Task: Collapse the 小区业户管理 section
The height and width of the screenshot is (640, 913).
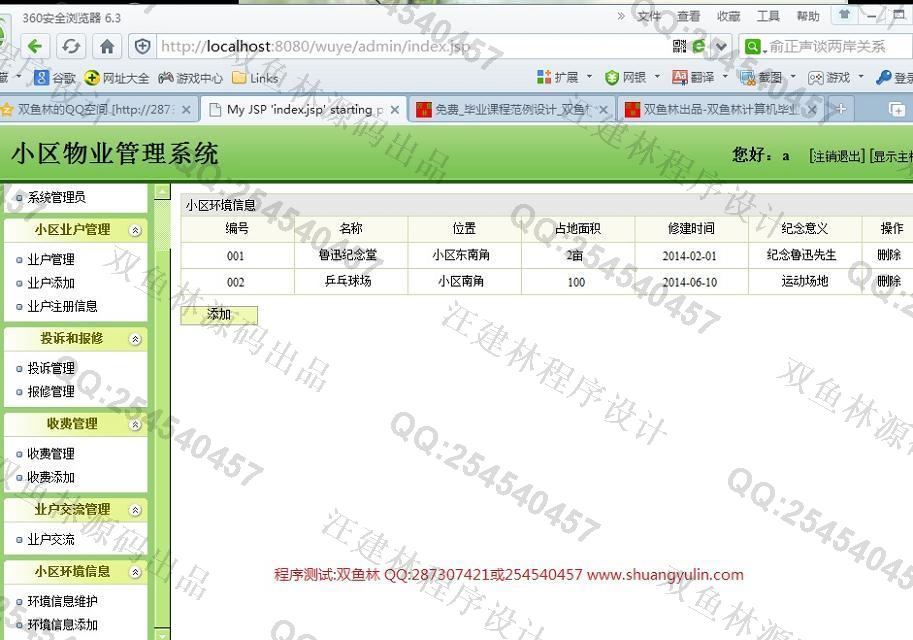Action: click(x=135, y=231)
